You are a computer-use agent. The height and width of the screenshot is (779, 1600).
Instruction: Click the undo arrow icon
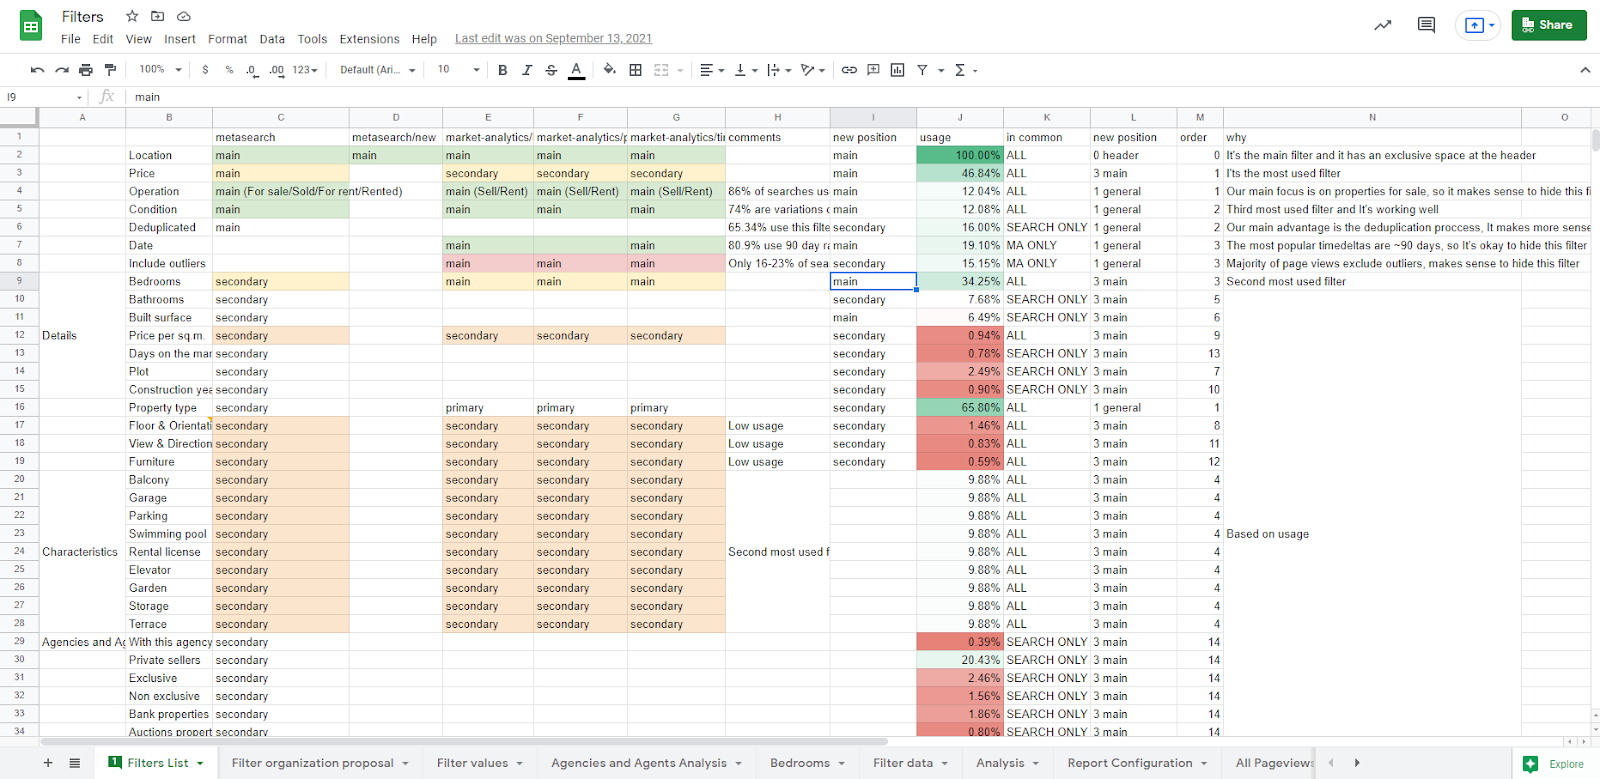[x=37, y=70]
